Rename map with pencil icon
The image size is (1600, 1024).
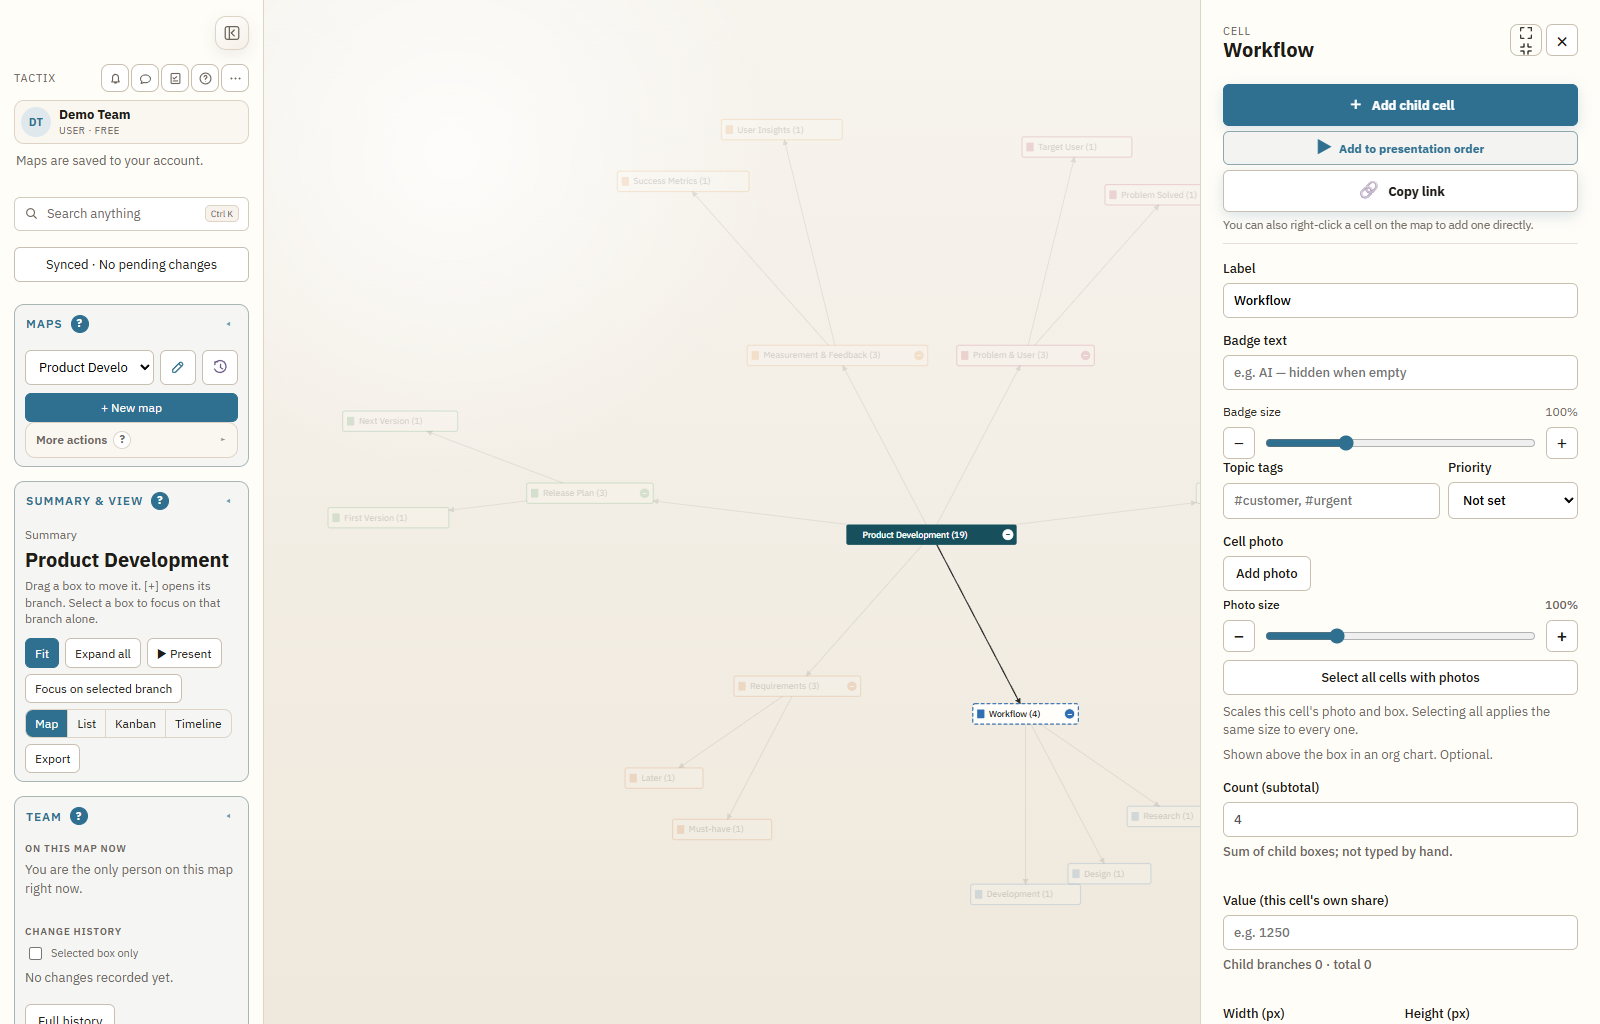[x=178, y=367]
